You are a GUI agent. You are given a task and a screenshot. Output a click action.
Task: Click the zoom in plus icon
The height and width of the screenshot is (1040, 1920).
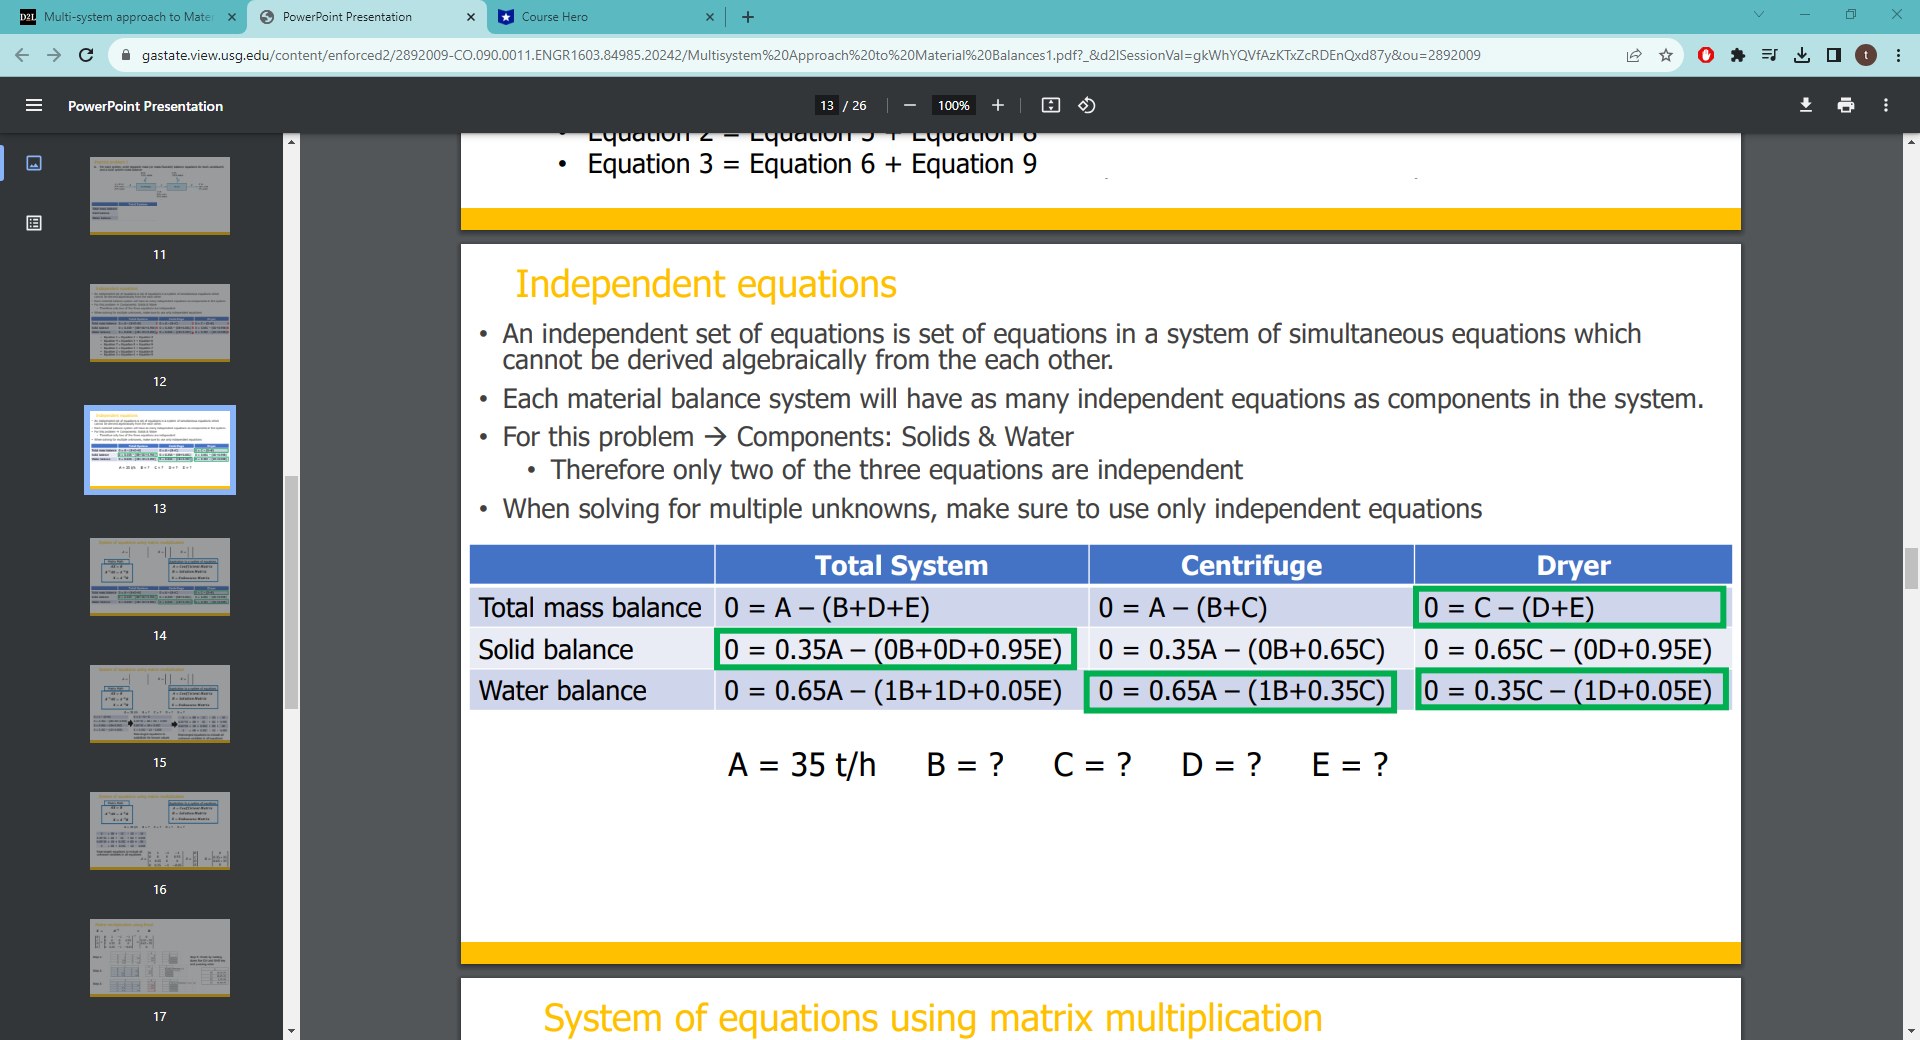(x=997, y=105)
